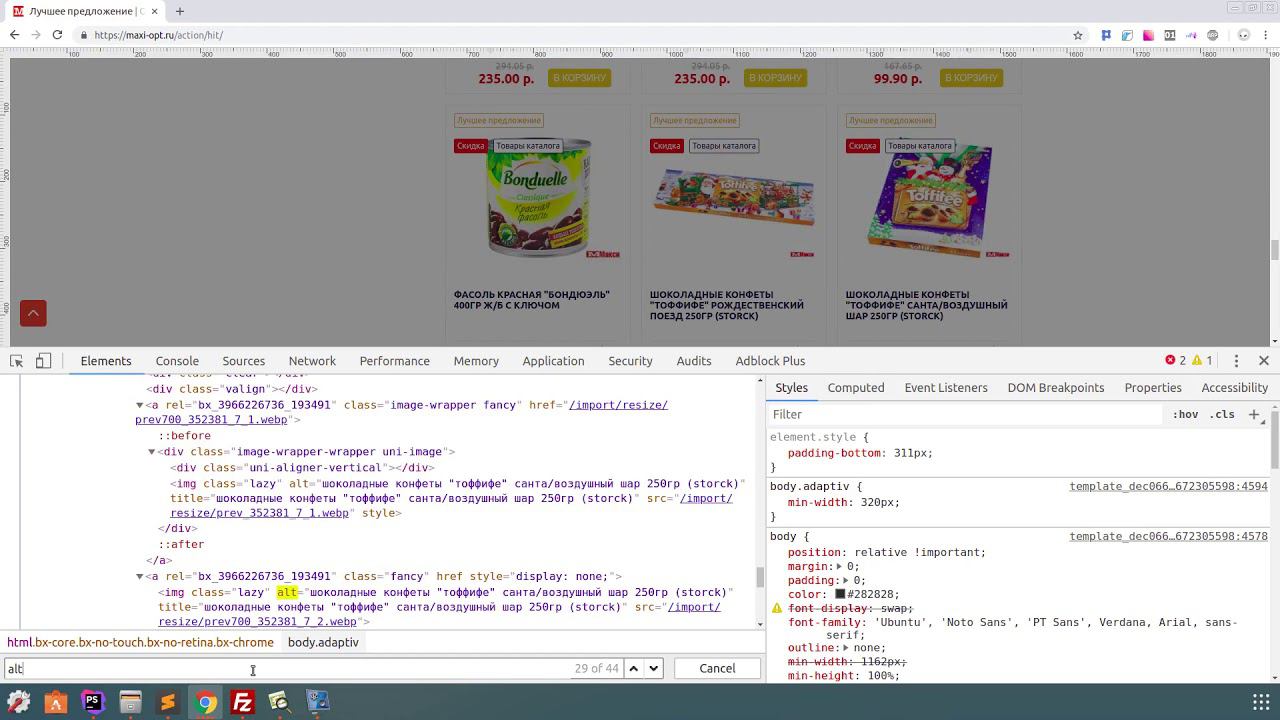This screenshot has width=1280, height=720.
Task: Show the Event Listeners tab
Action: click(x=946, y=388)
